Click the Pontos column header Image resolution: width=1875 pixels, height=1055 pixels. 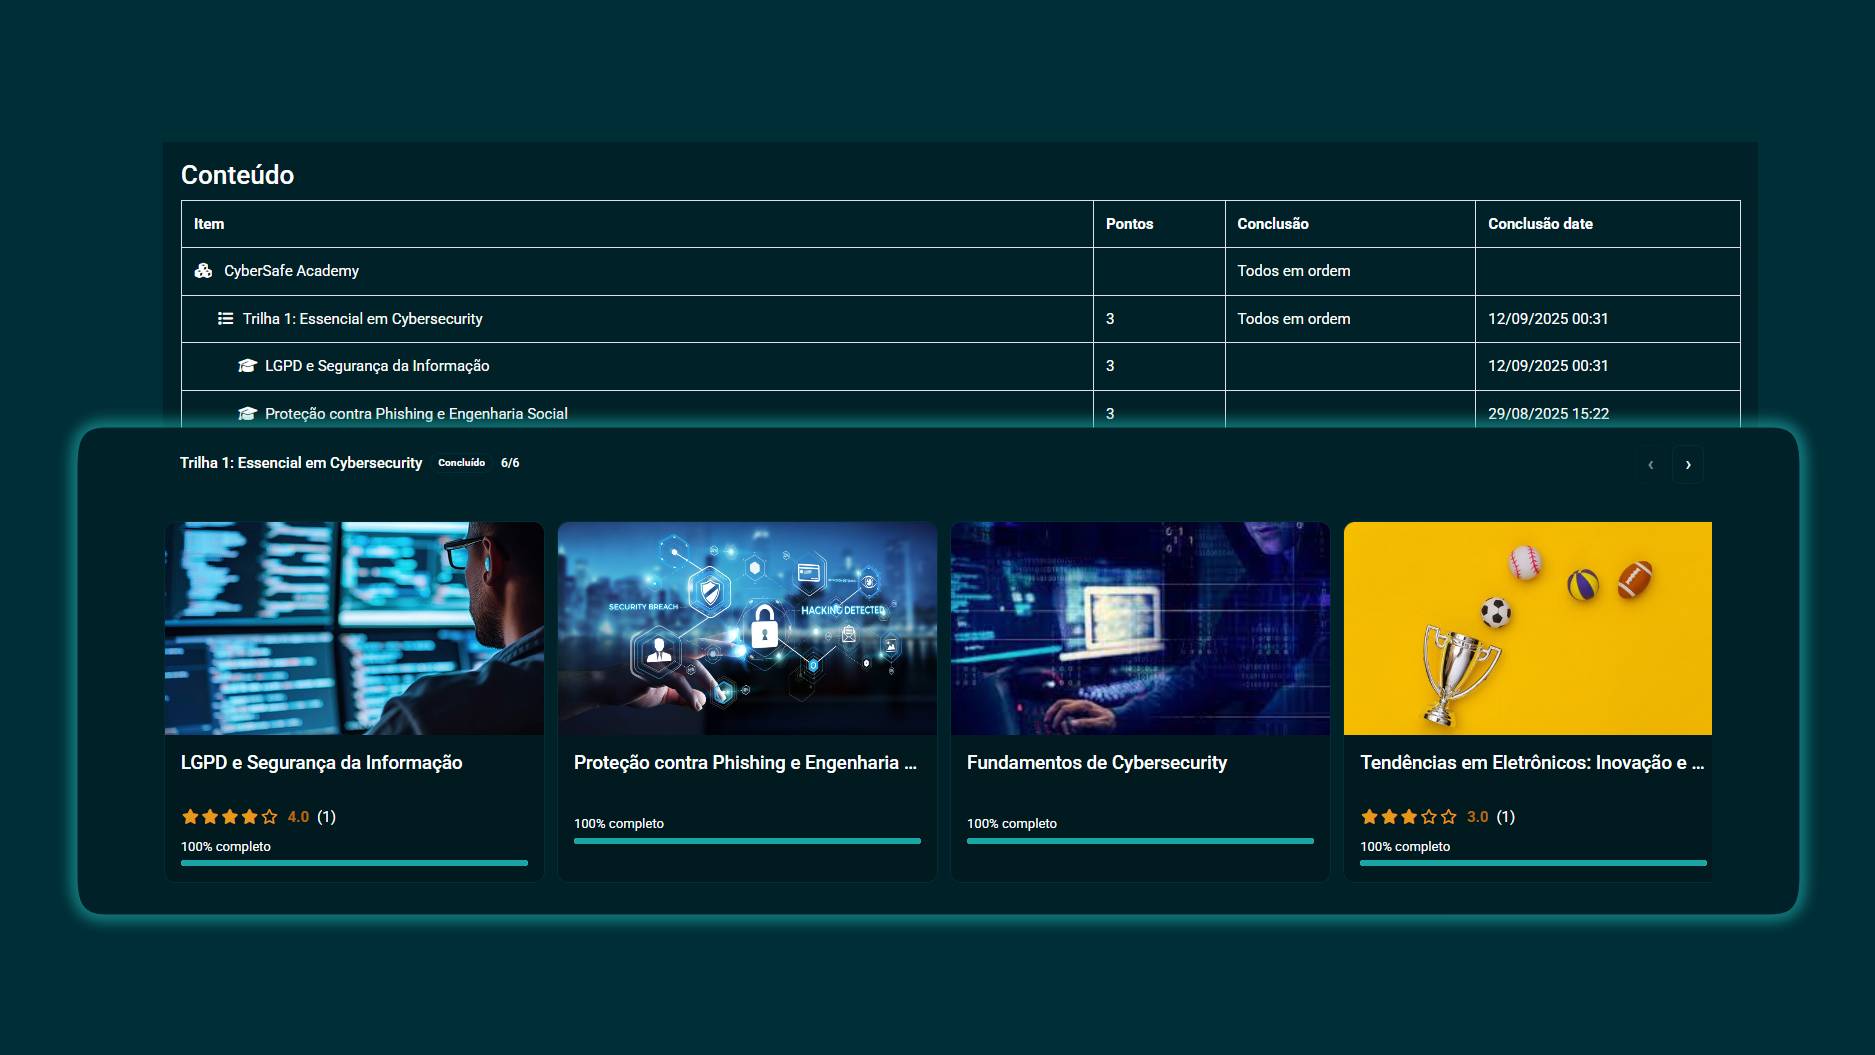[1129, 224]
